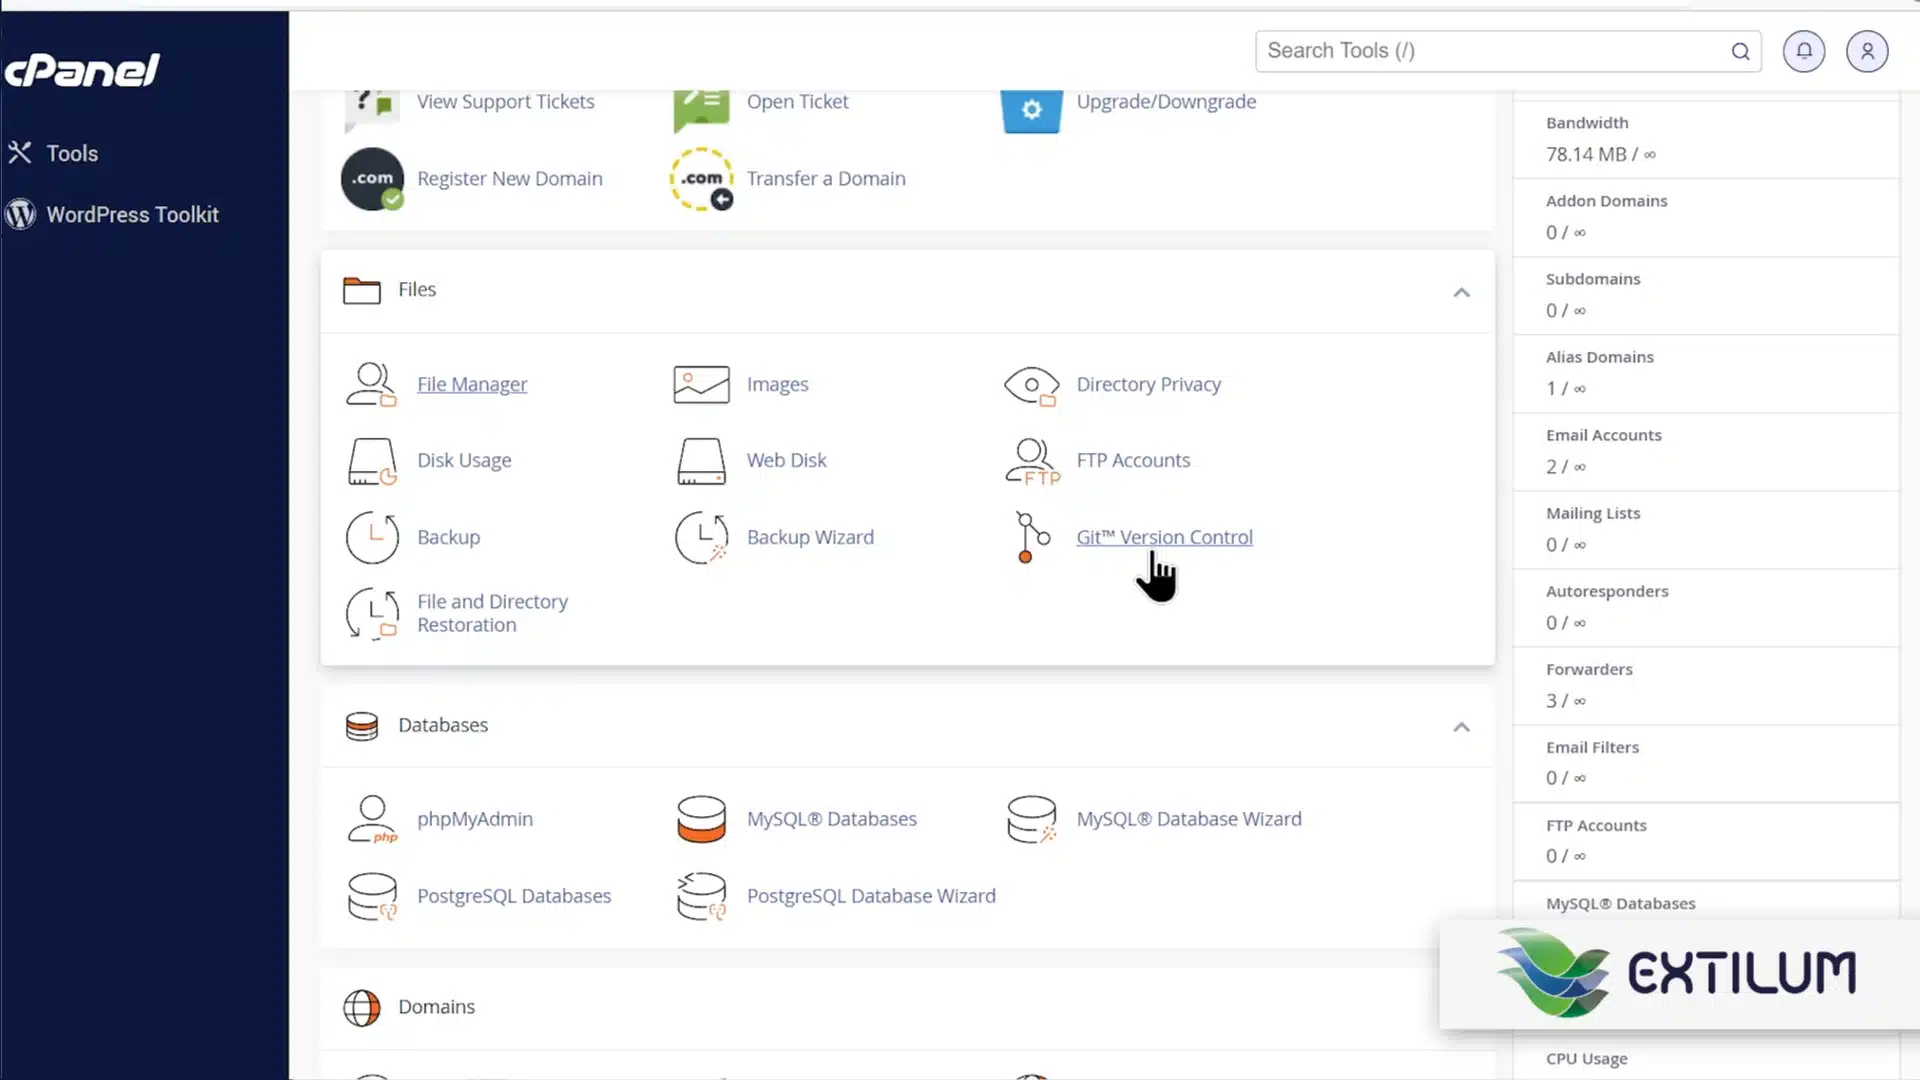Open the user account icon
Screen dimensions: 1920x1080
(1867, 51)
